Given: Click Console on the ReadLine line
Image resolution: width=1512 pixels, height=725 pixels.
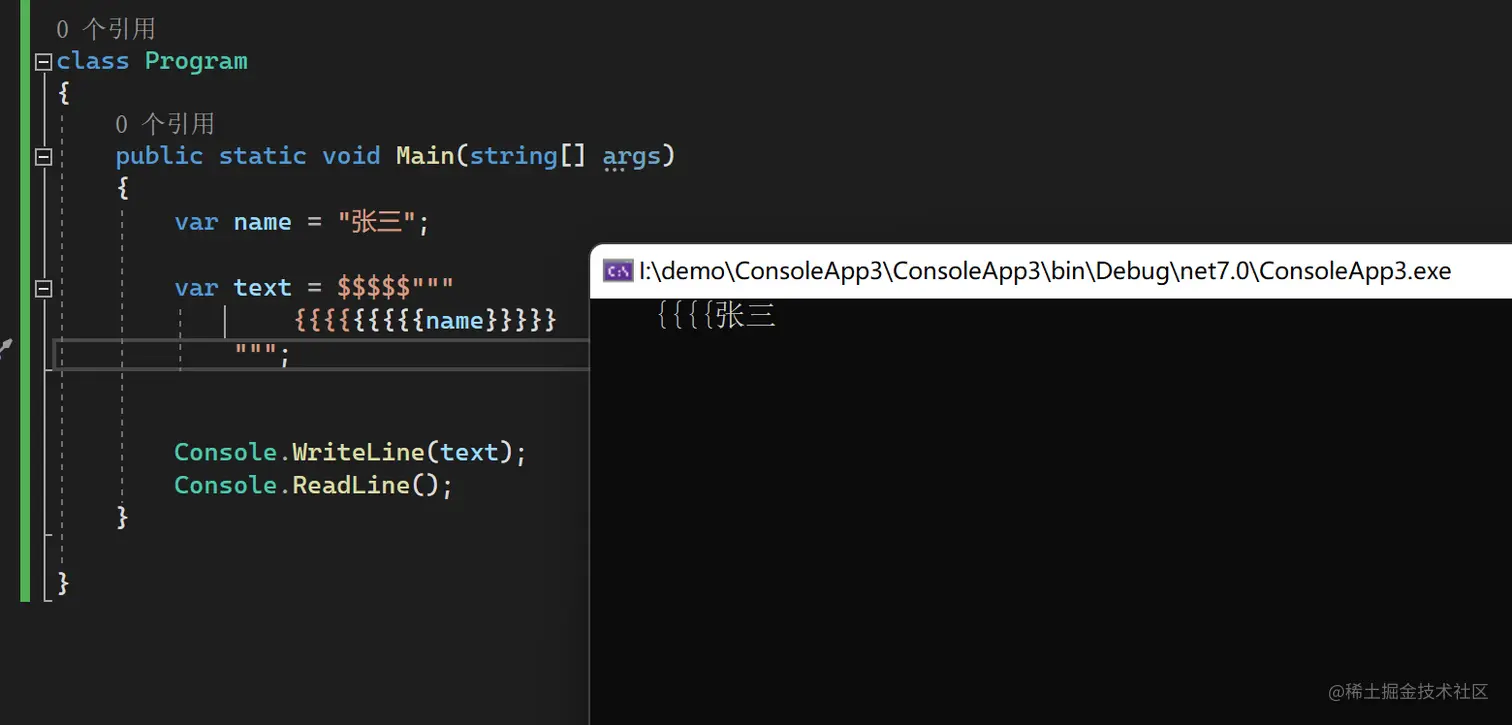Looking at the screenshot, I should [x=226, y=485].
